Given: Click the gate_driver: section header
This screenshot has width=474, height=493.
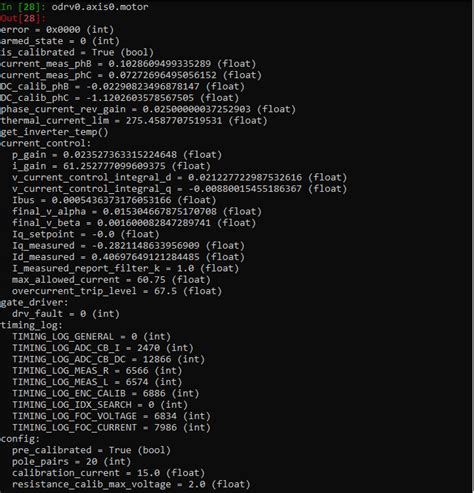Looking at the screenshot, I should point(34,303).
